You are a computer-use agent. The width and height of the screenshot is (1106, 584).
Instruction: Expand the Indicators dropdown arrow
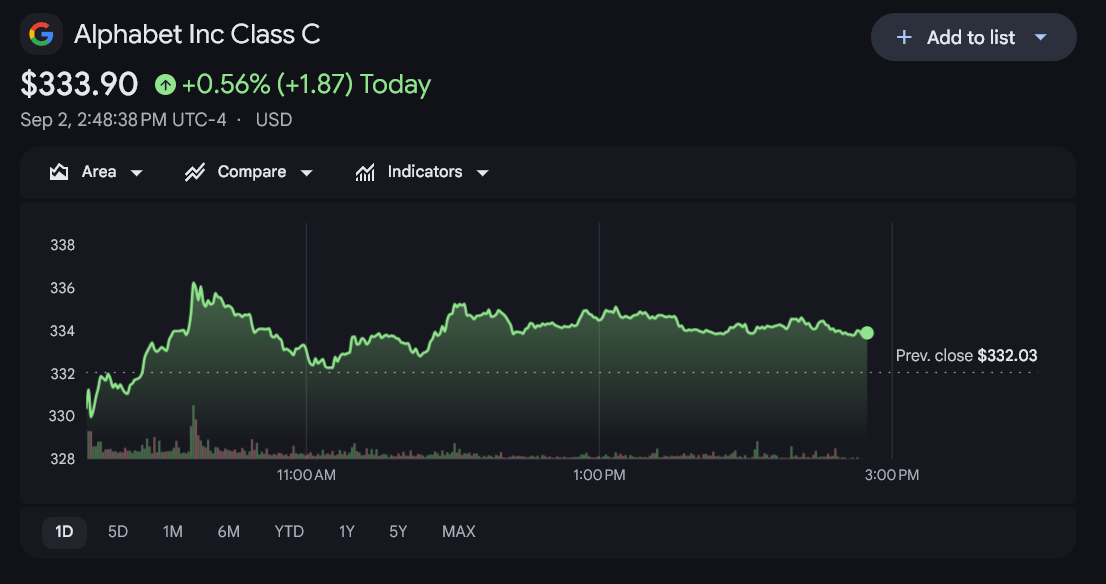tap(482, 173)
